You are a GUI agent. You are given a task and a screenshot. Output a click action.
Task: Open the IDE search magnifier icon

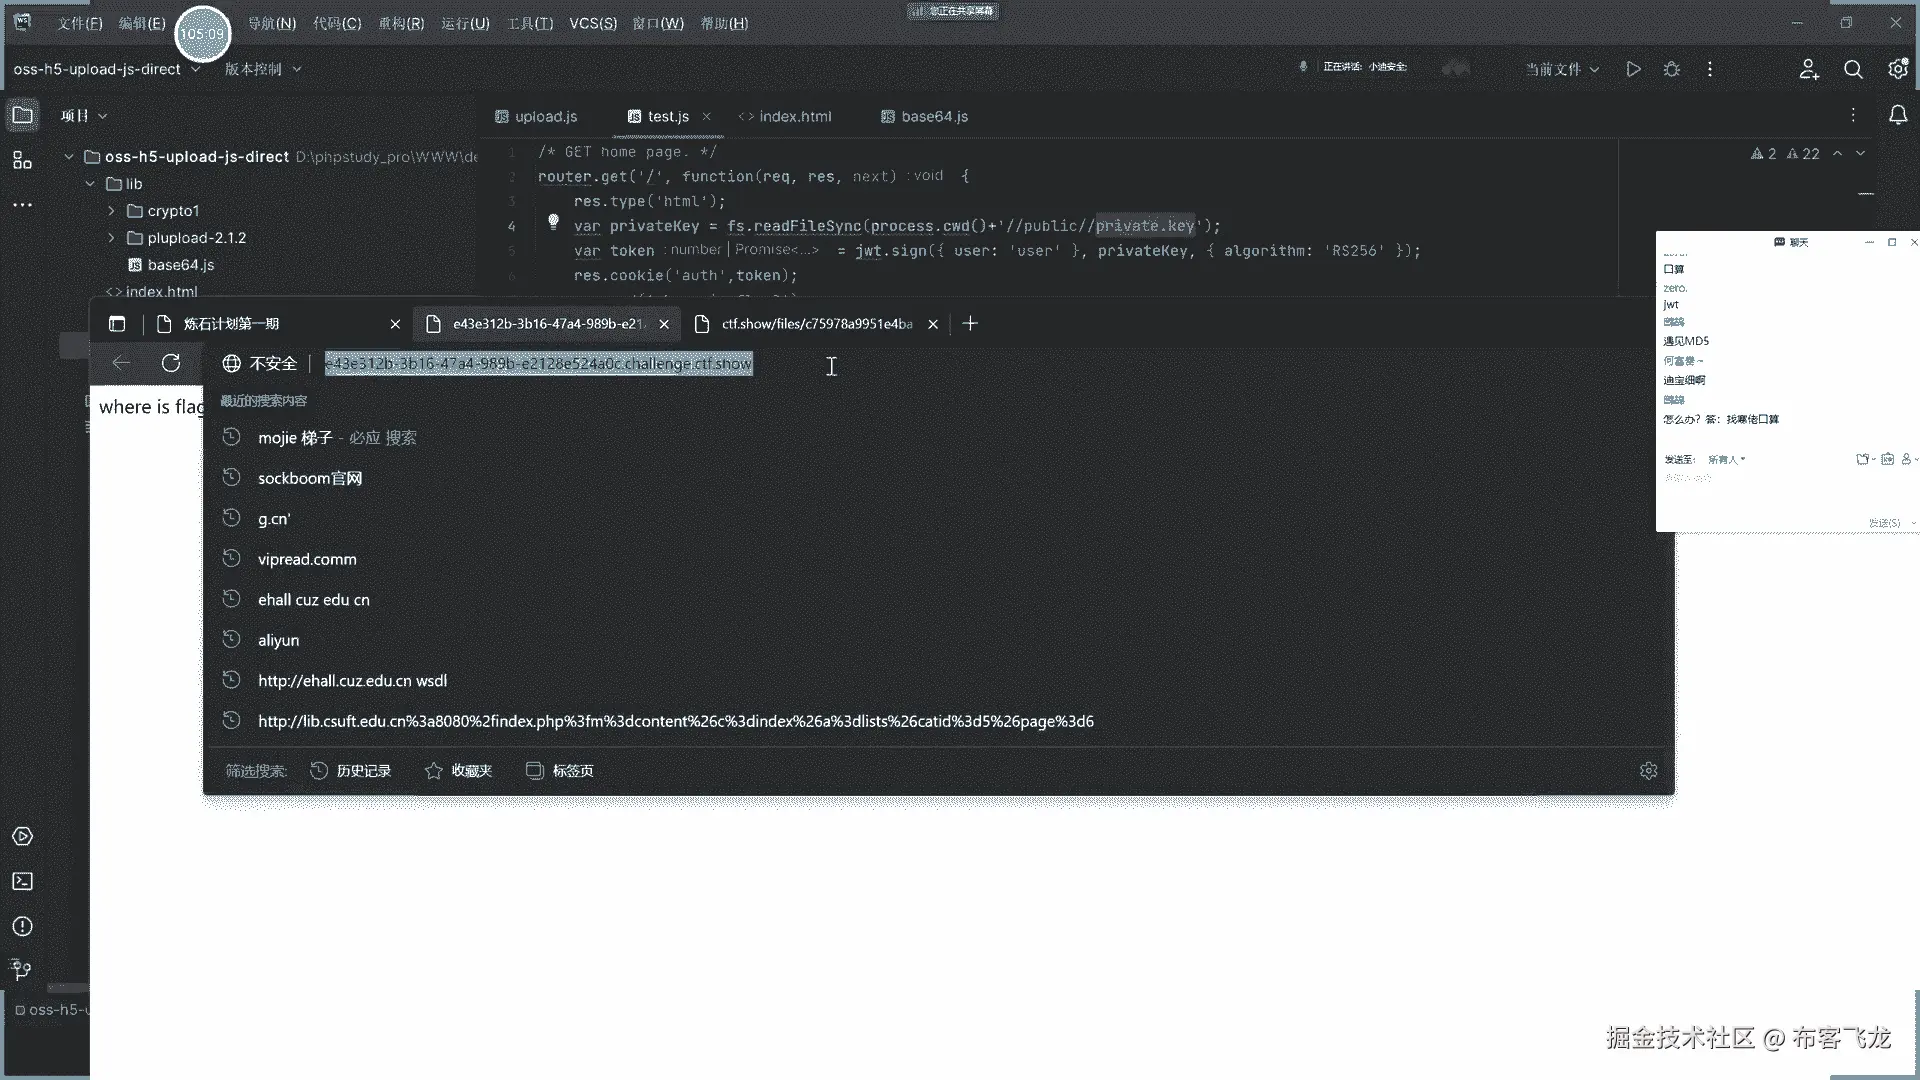point(1853,69)
